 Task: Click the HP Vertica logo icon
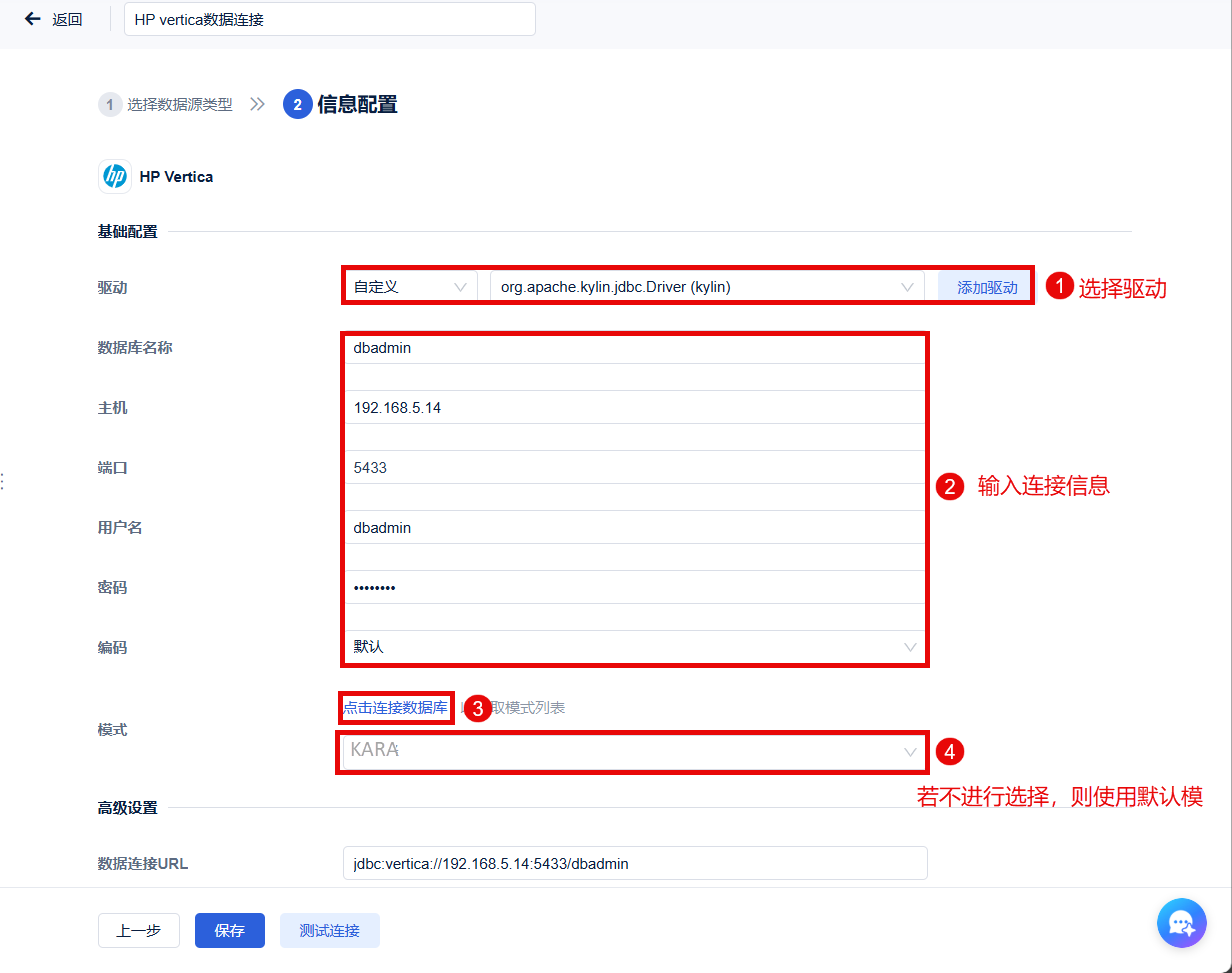coord(115,176)
